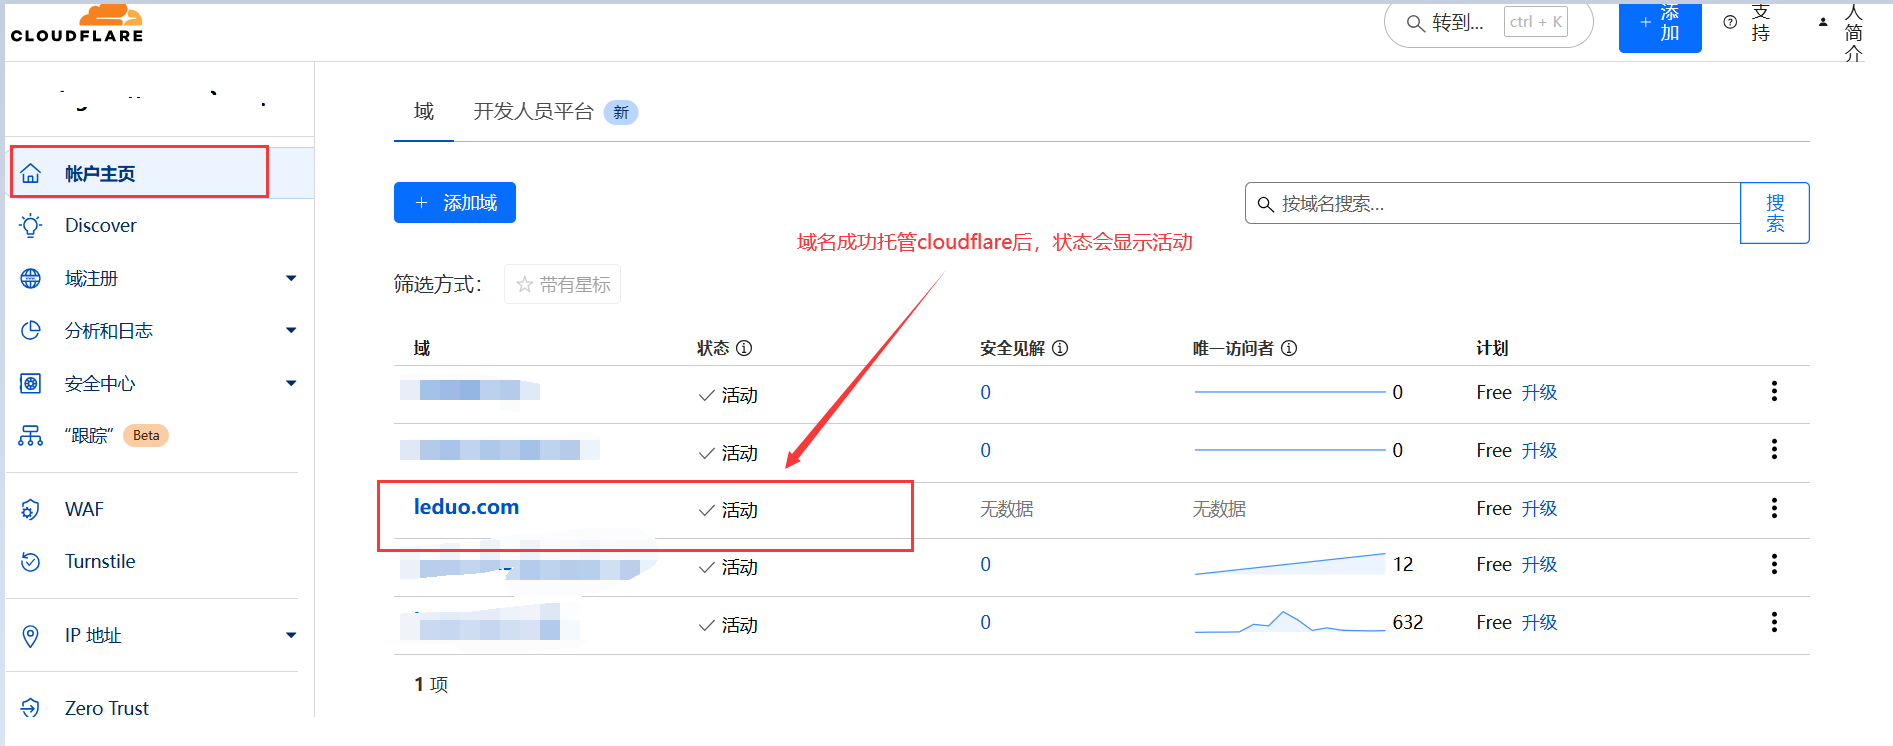
Task: Click the 升级 link in leduo.com row
Action: 1539,508
